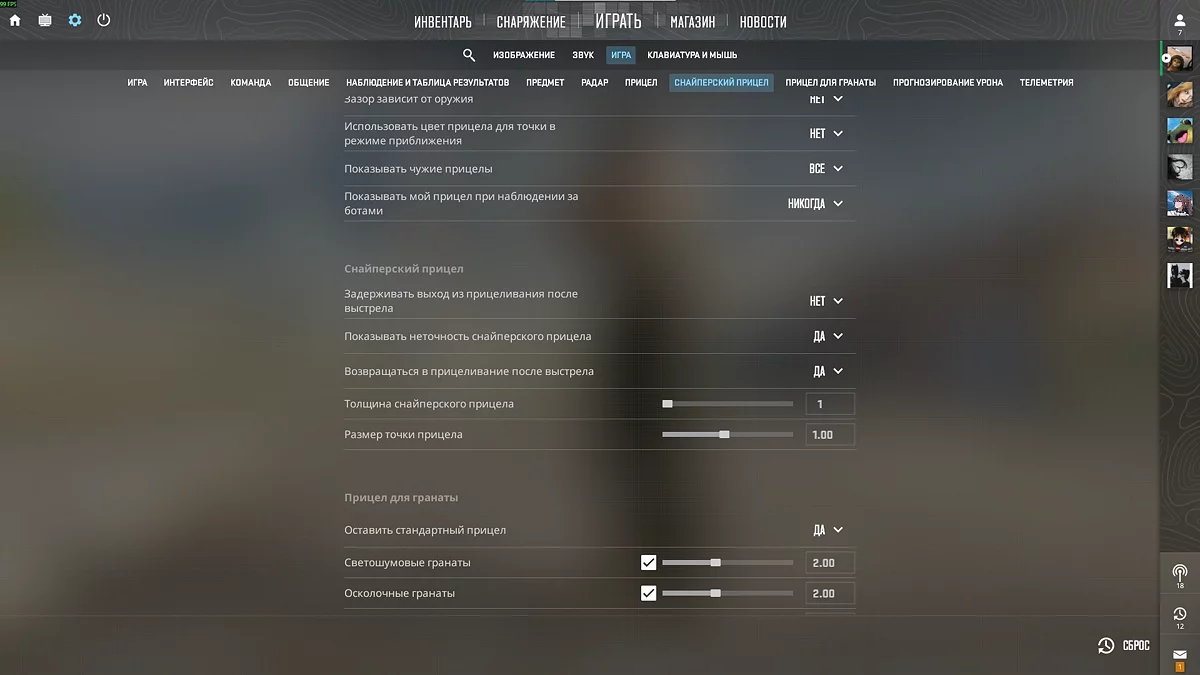Open the НОВОСТИ main menu
1200x675 pixels.
763,21
